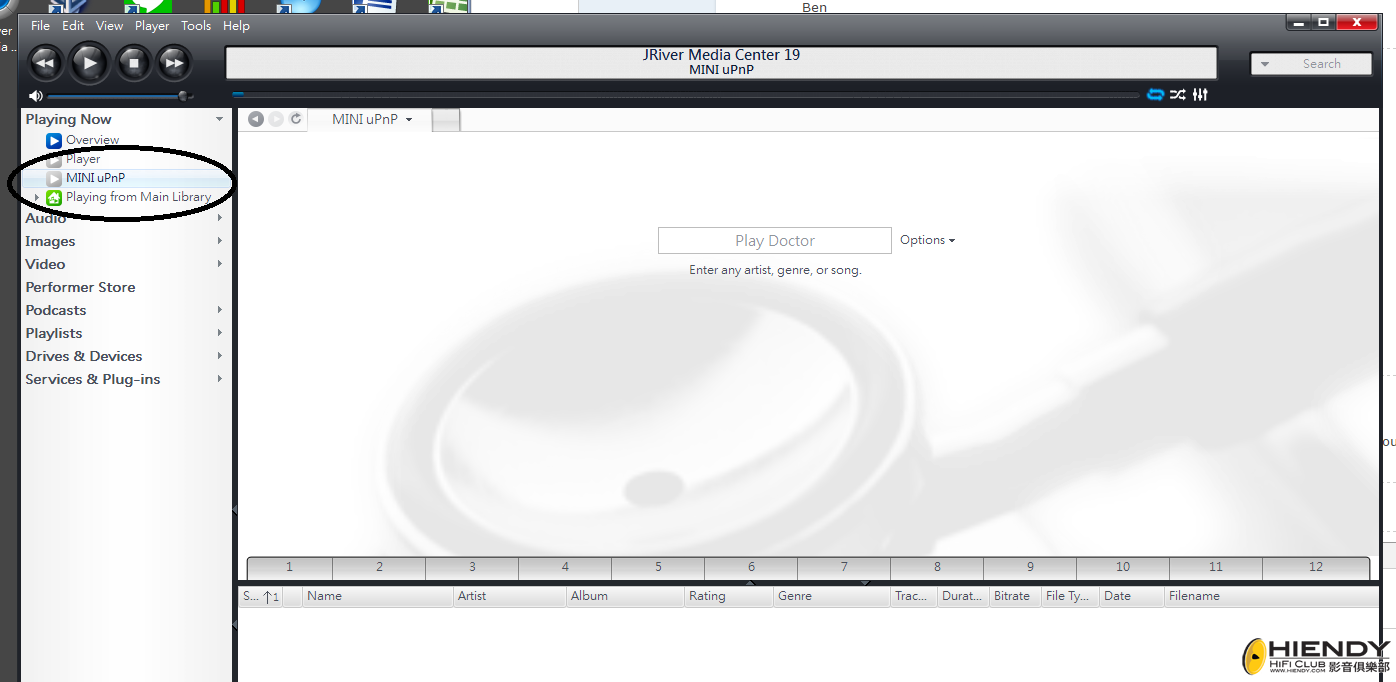This screenshot has height=682, width=1396.
Task: Click the Play Doctor input field
Action: coord(774,240)
